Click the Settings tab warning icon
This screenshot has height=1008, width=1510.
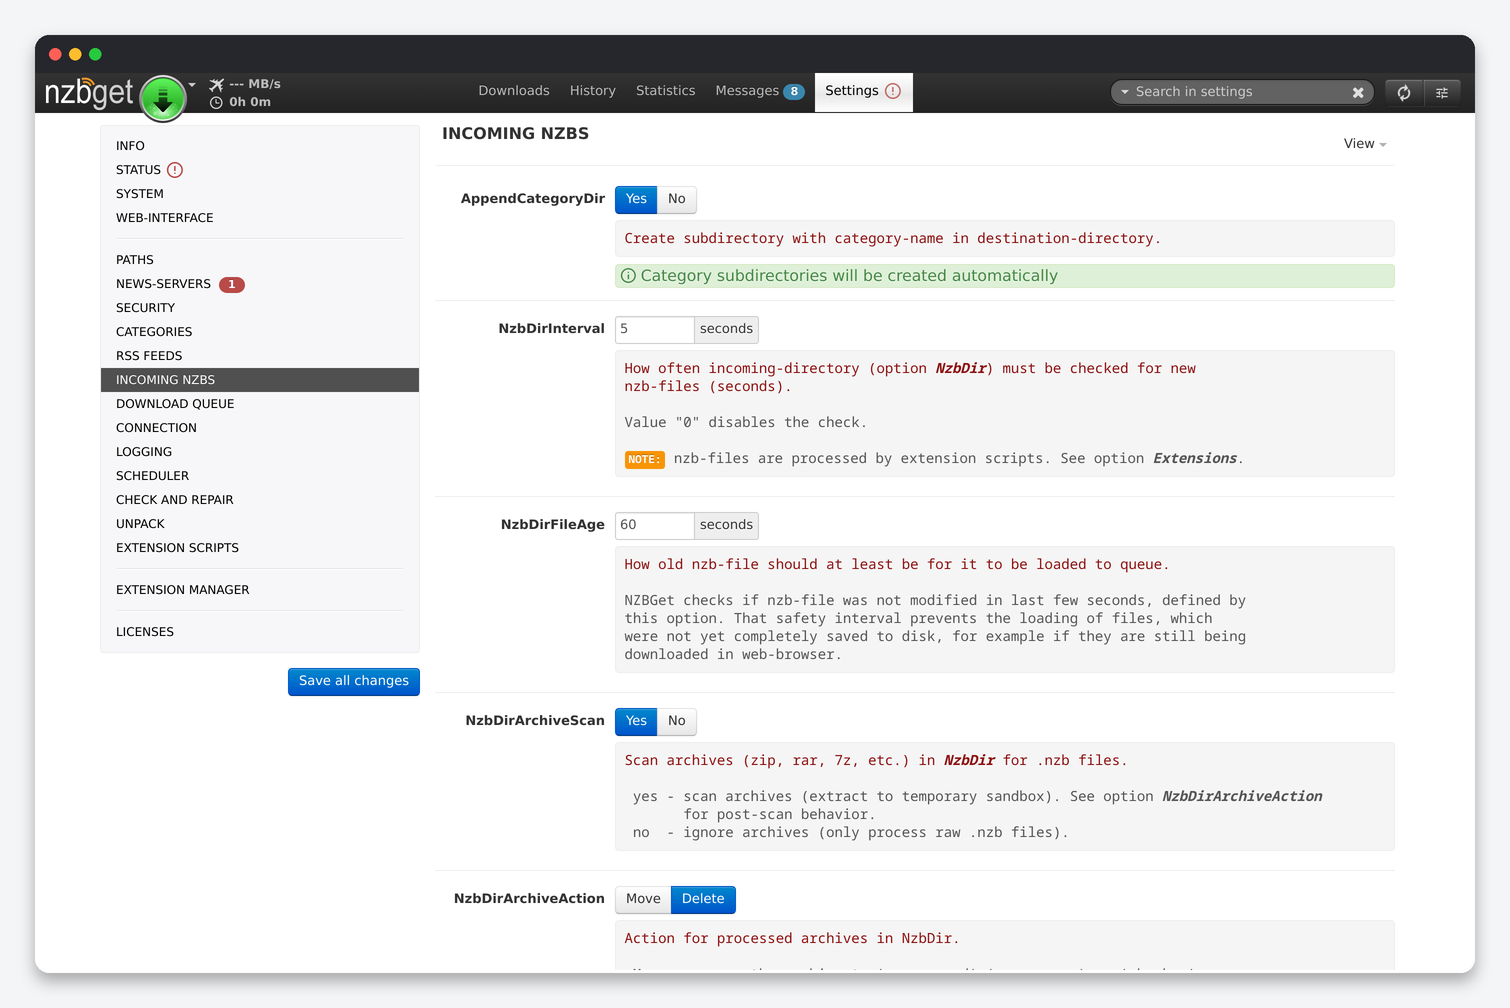893,91
